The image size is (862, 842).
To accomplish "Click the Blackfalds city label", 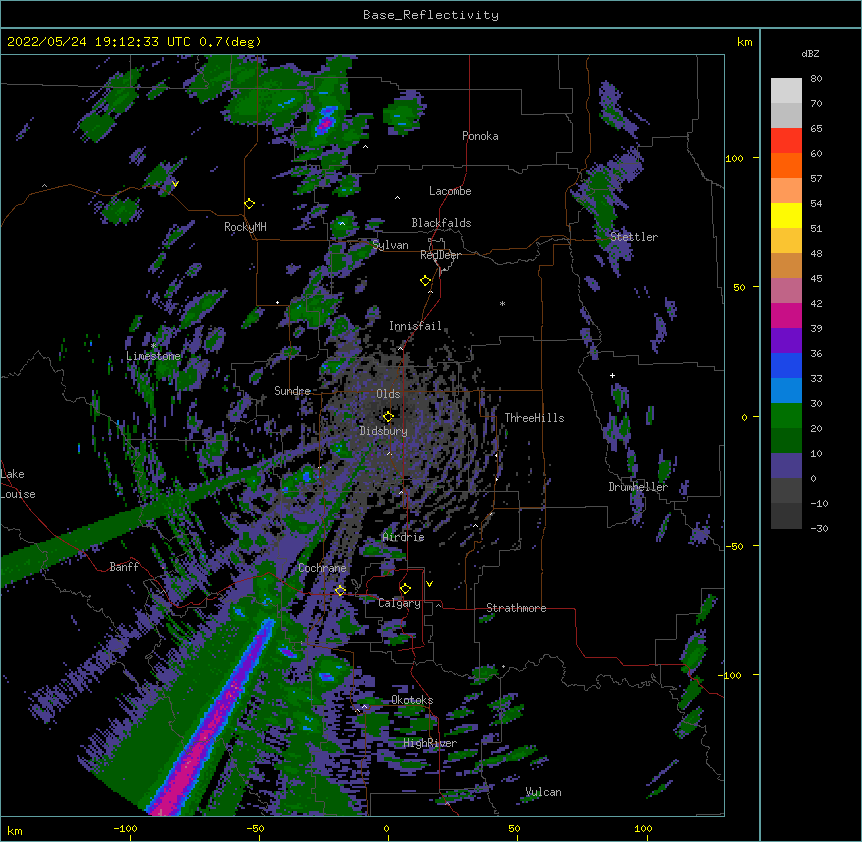I will [x=441, y=223].
